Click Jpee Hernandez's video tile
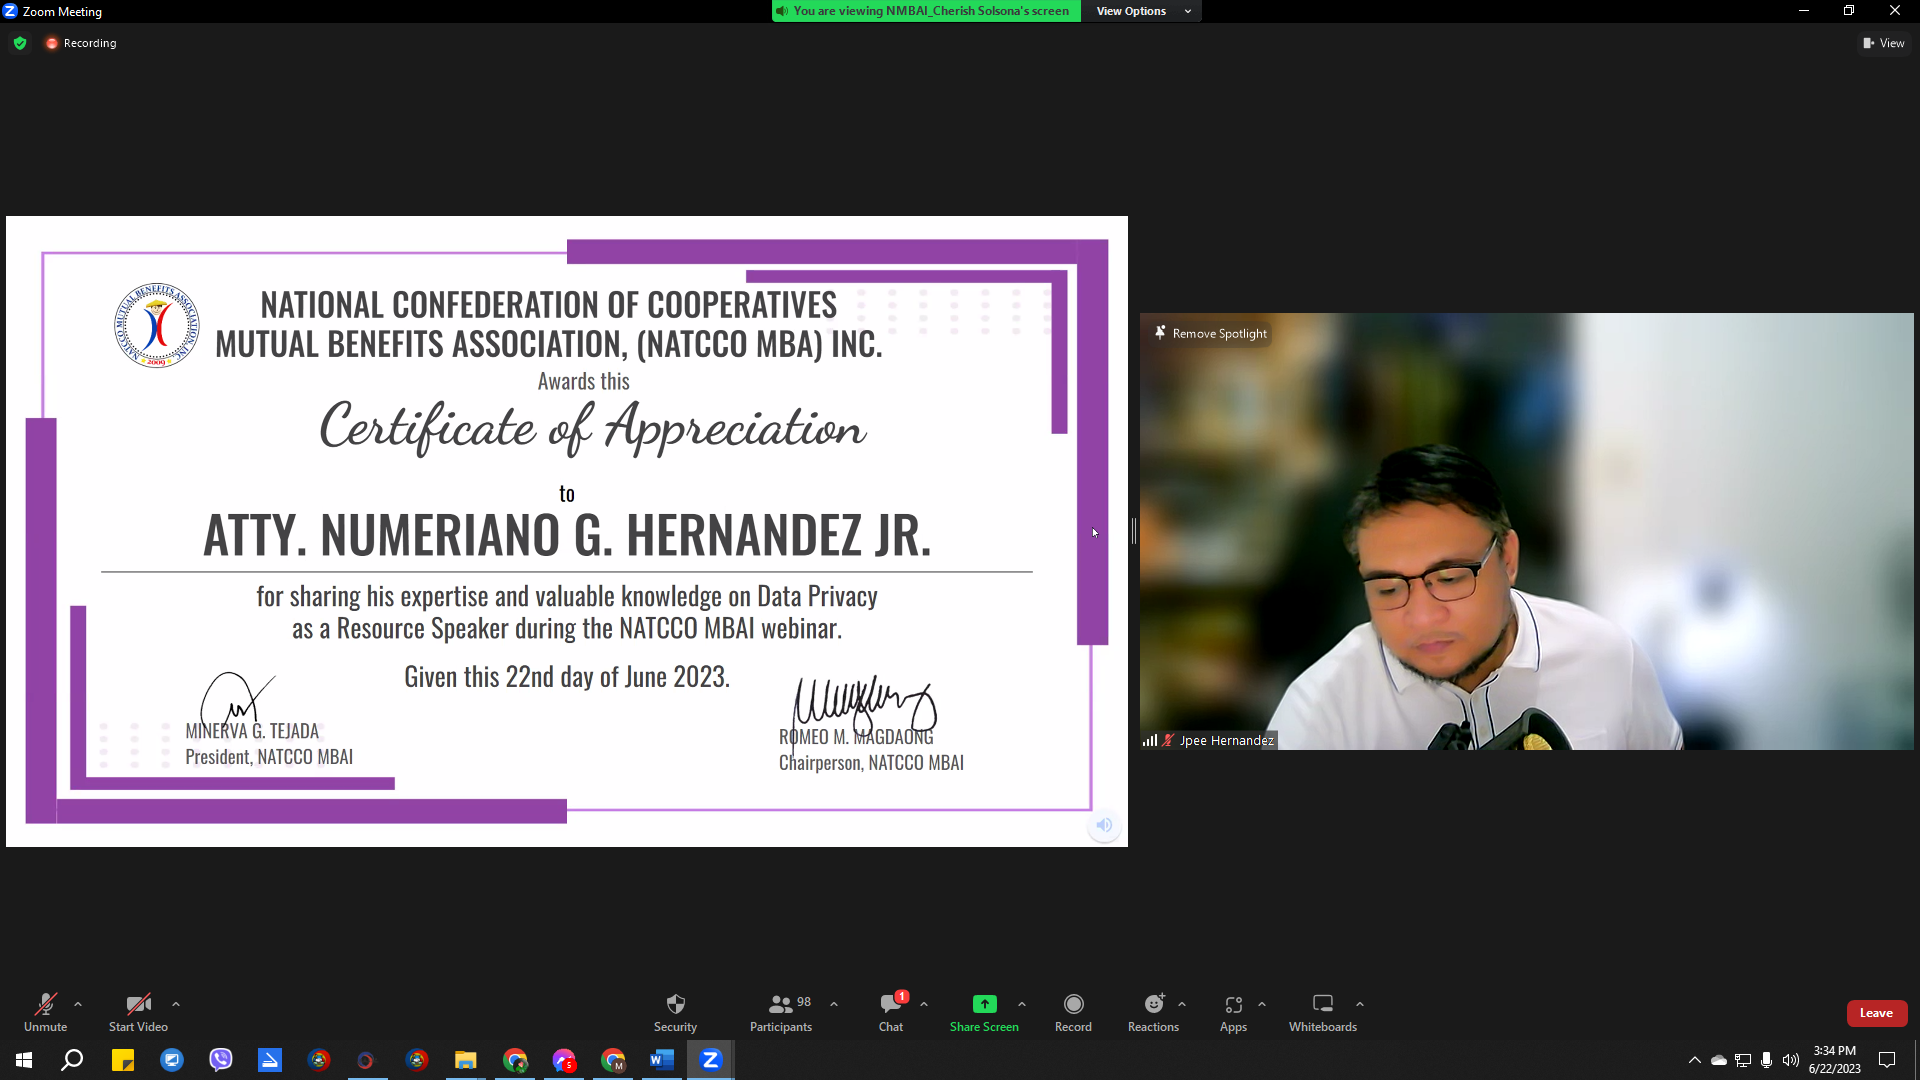1920x1080 pixels. (1527, 531)
